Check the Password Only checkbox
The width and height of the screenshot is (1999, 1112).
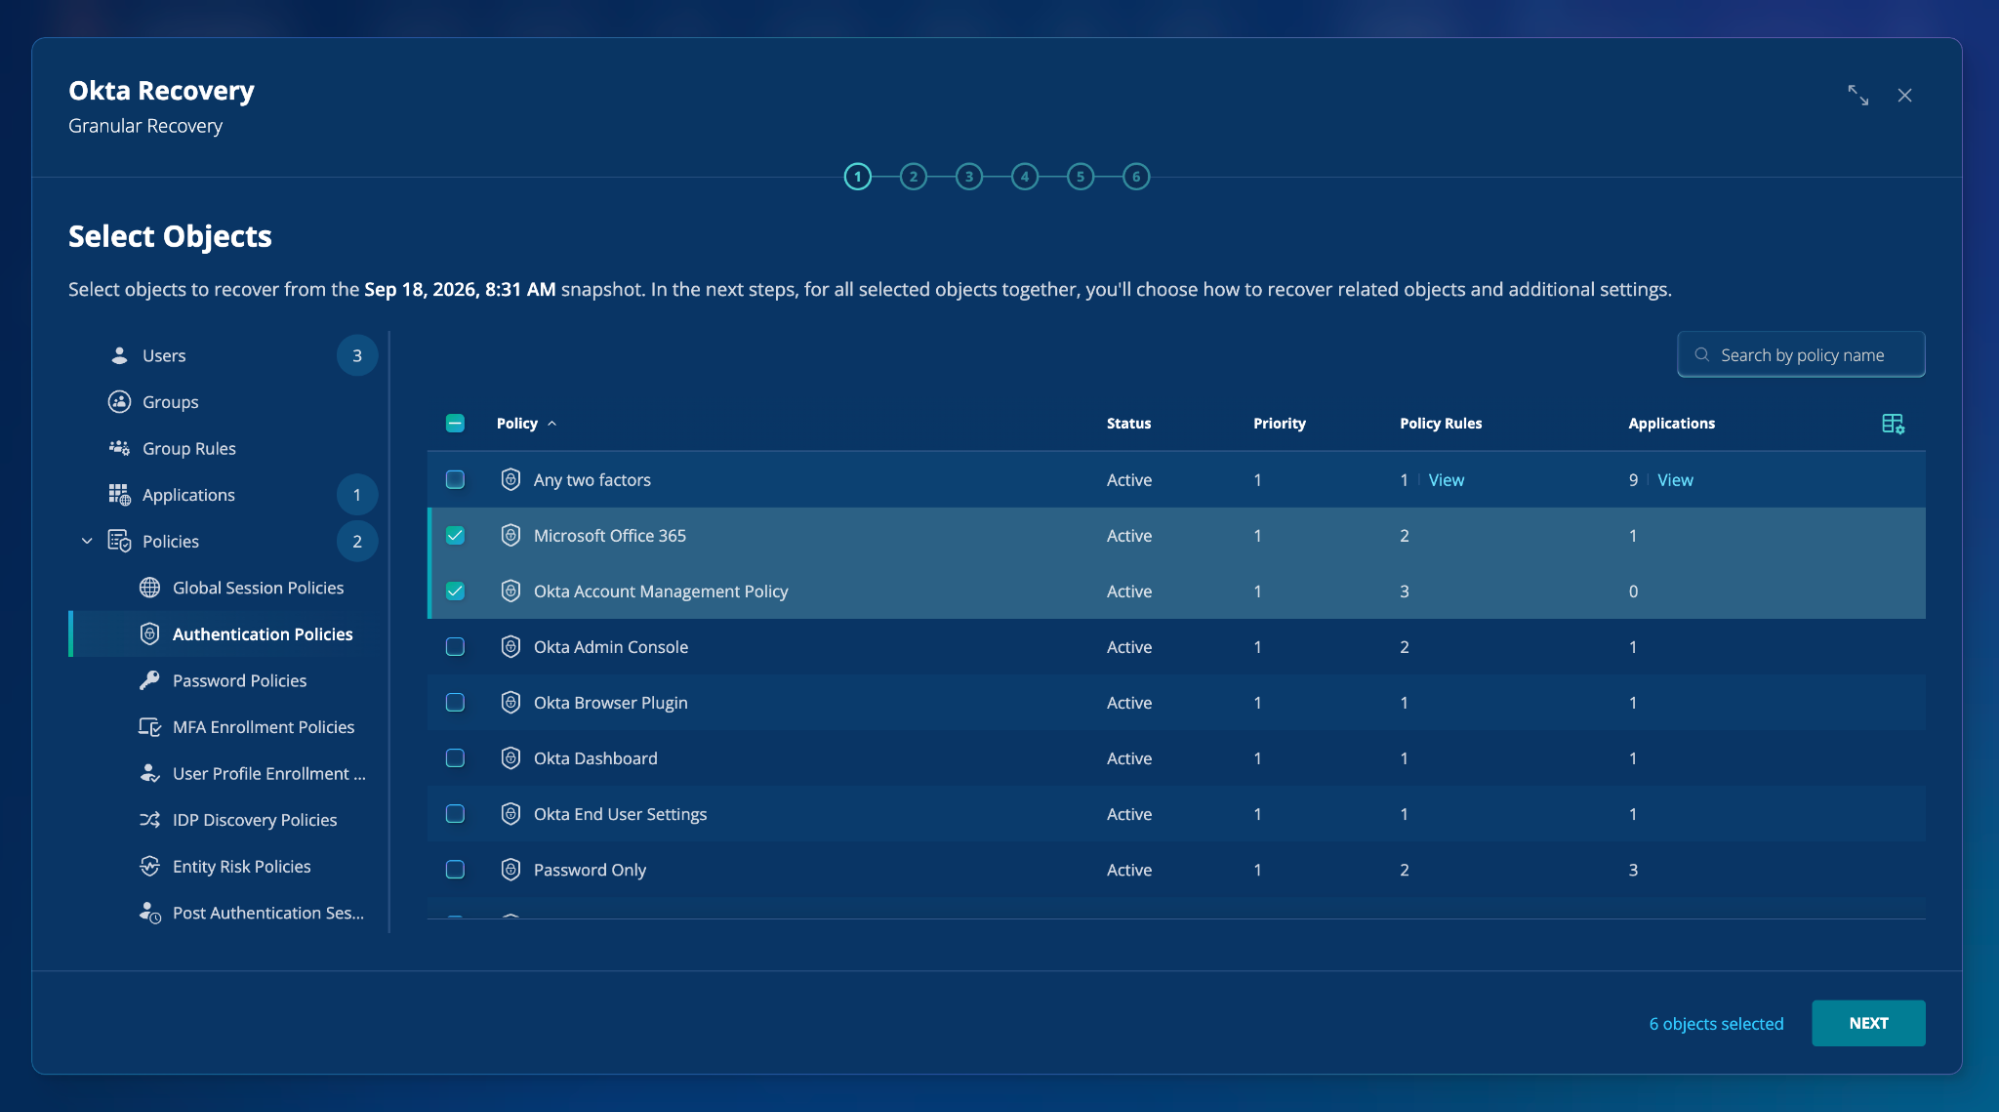point(455,870)
